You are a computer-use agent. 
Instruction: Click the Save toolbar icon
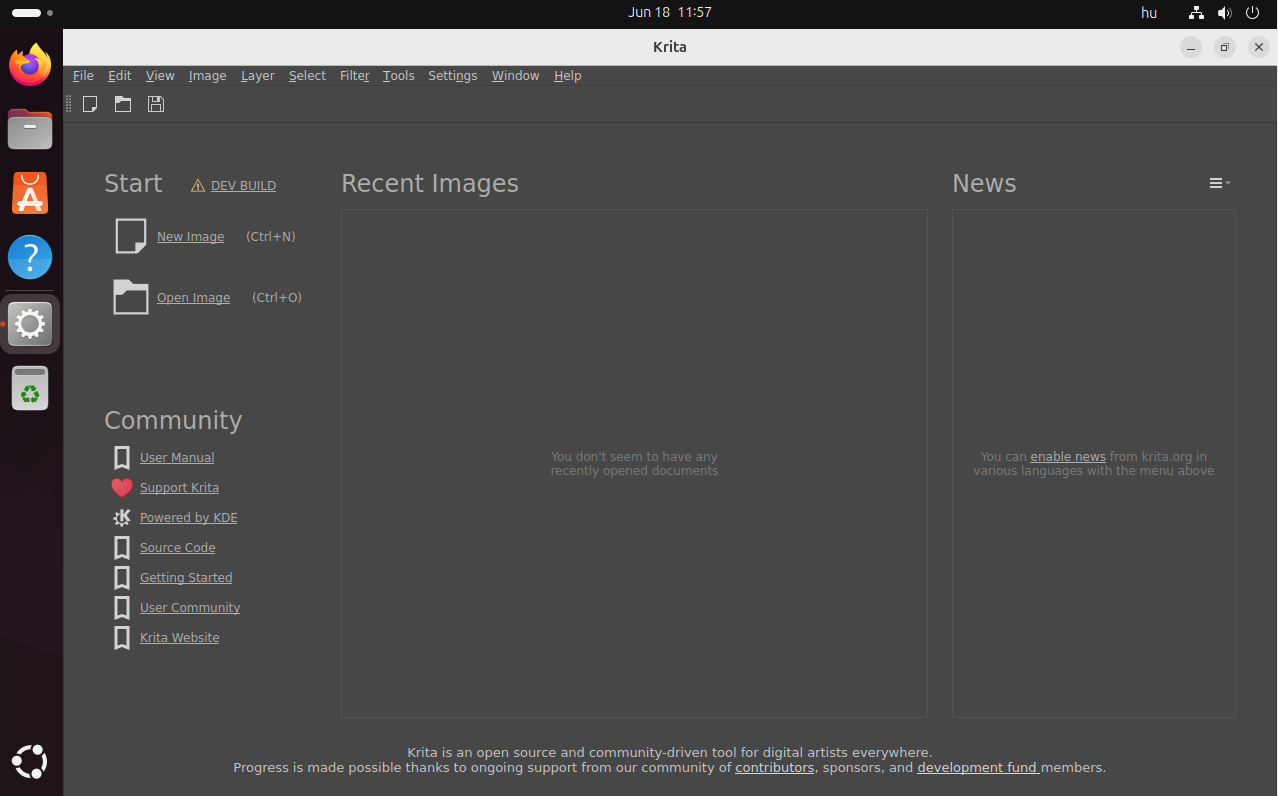(156, 104)
